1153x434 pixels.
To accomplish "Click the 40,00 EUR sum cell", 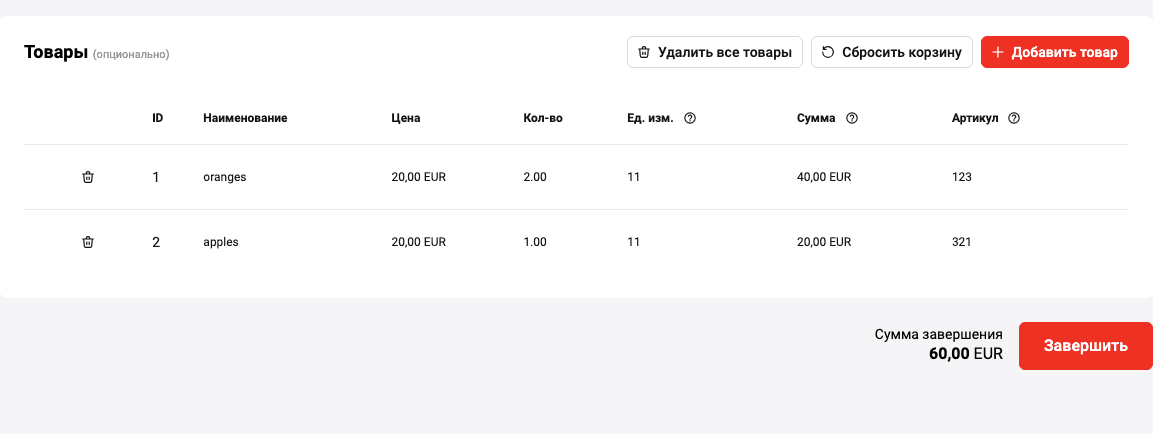I will [x=824, y=177].
